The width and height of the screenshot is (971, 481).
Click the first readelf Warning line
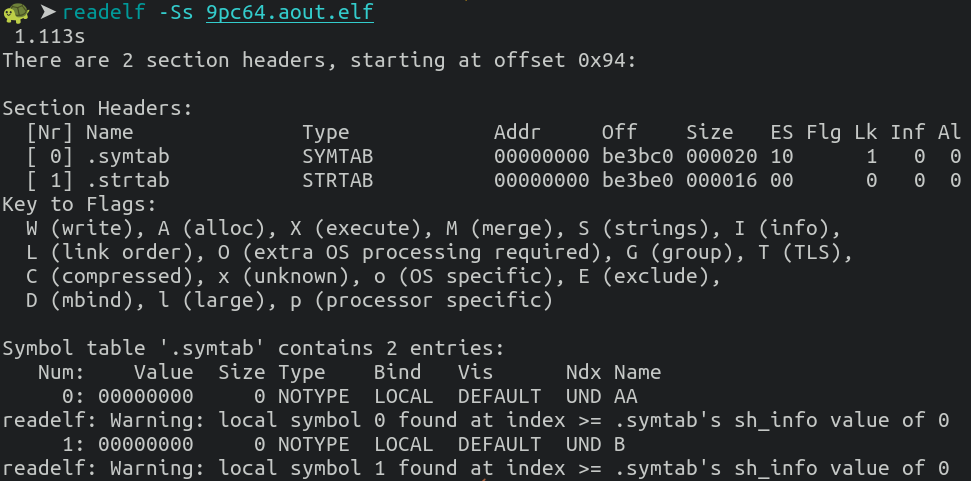pyautogui.click(x=476, y=421)
